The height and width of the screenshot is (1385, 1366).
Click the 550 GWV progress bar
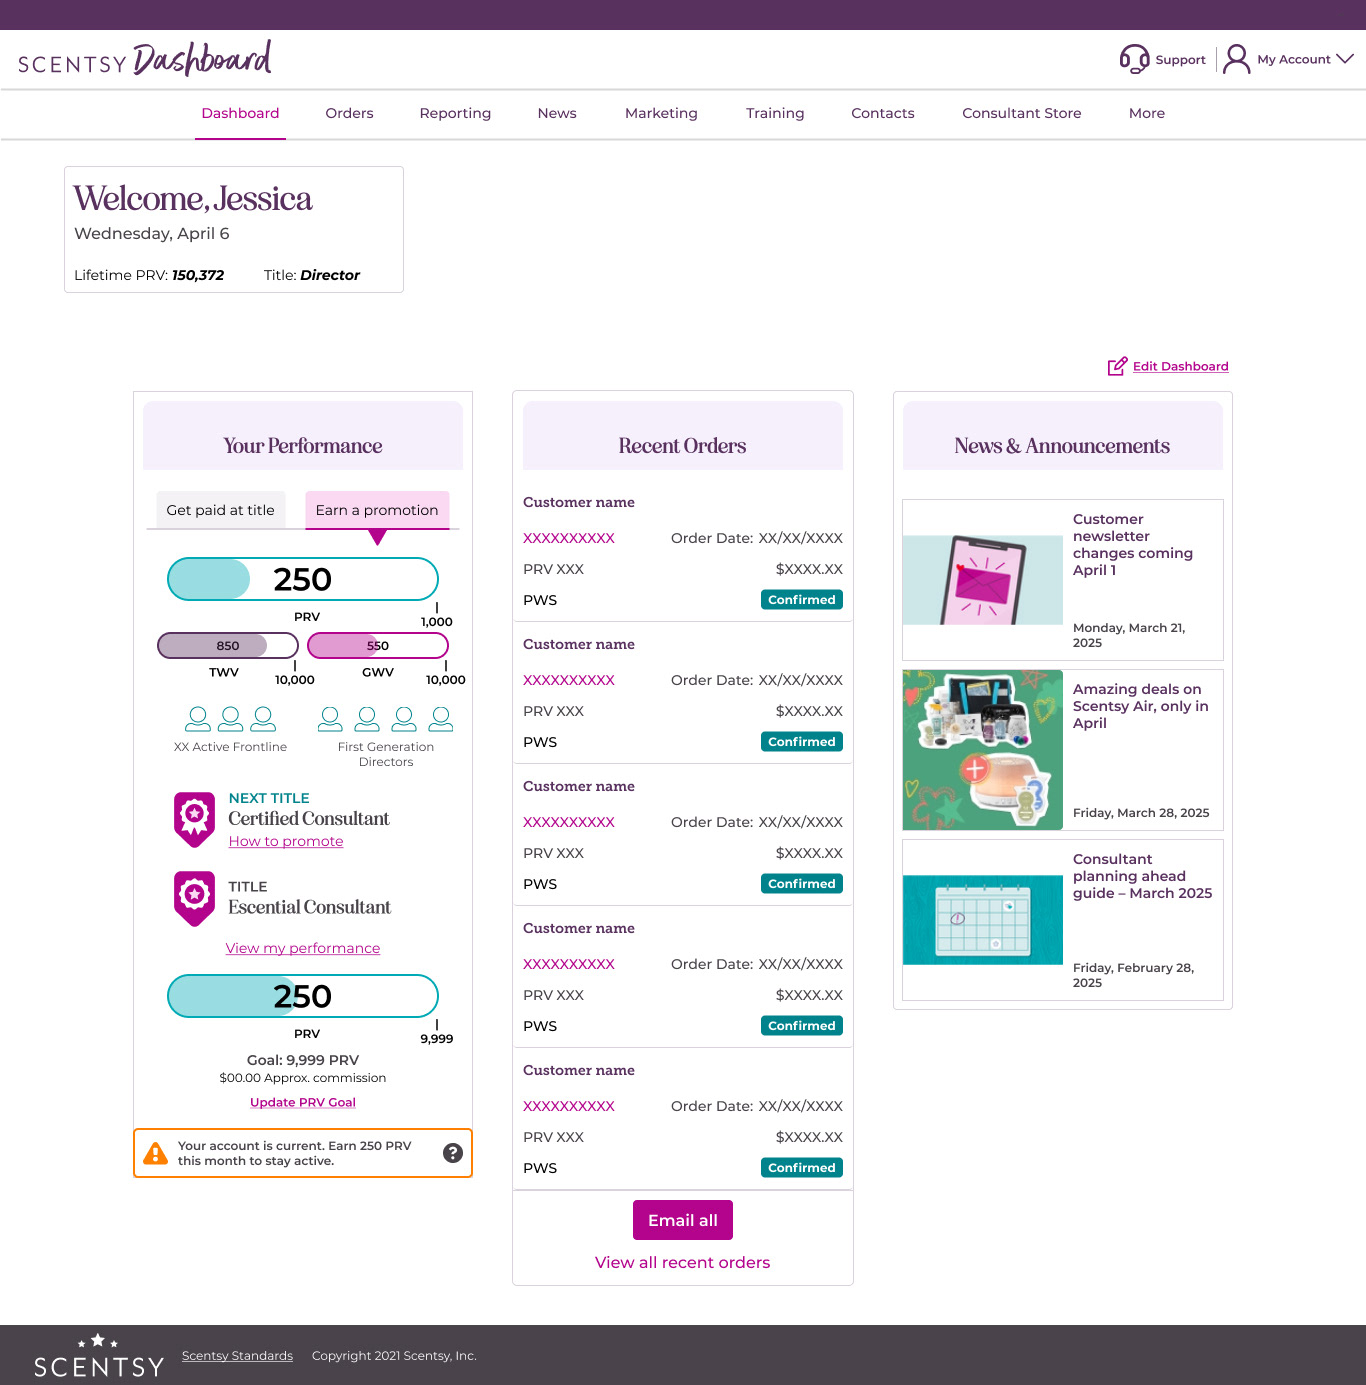click(378, 646)
